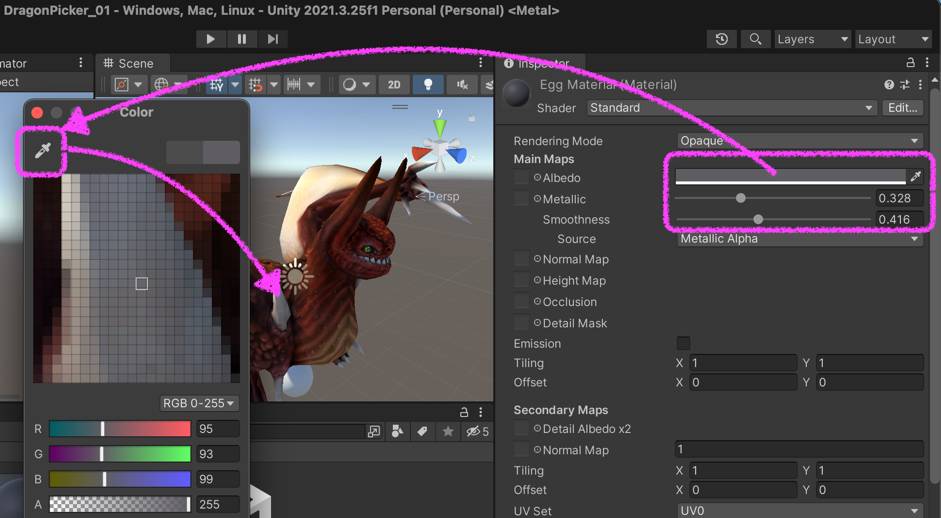Toggle scene lighting with the lightbulb icon
The image size is (941, 518).
pos(428,85)
